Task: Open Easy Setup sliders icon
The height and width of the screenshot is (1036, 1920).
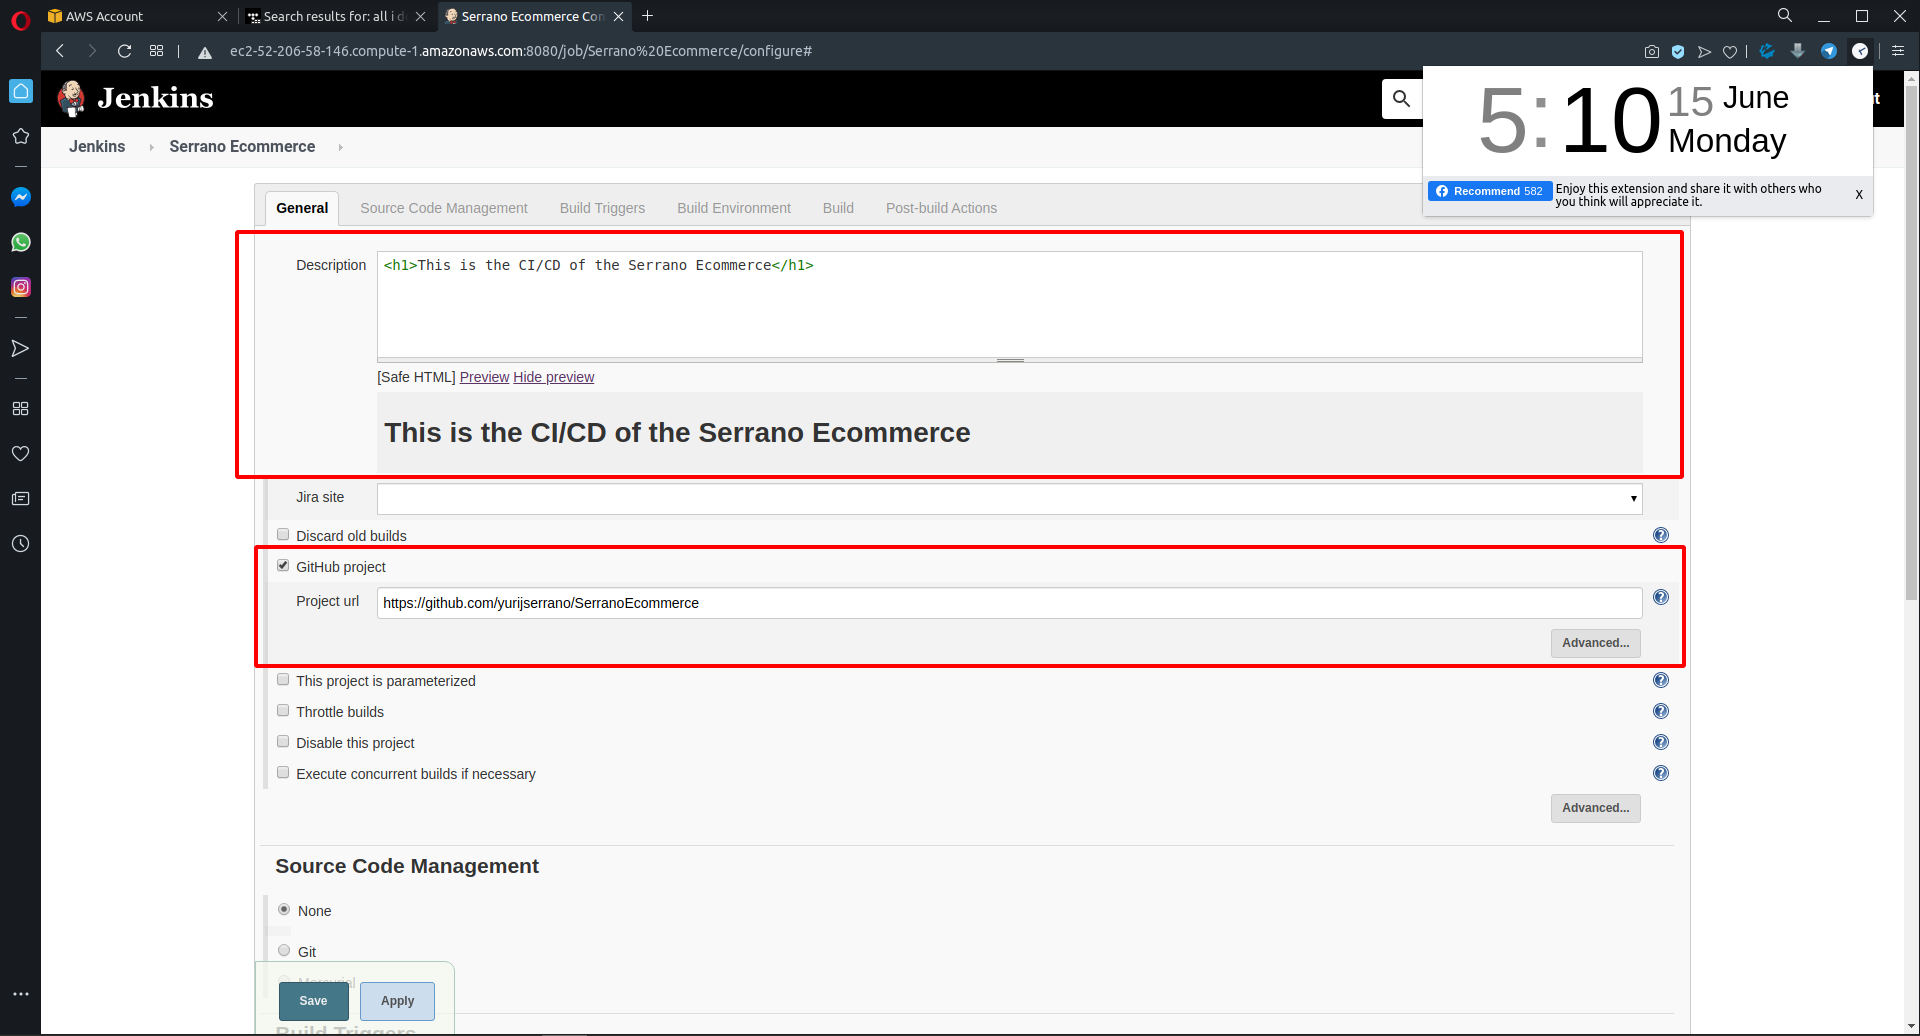Action: point(1898,51)
